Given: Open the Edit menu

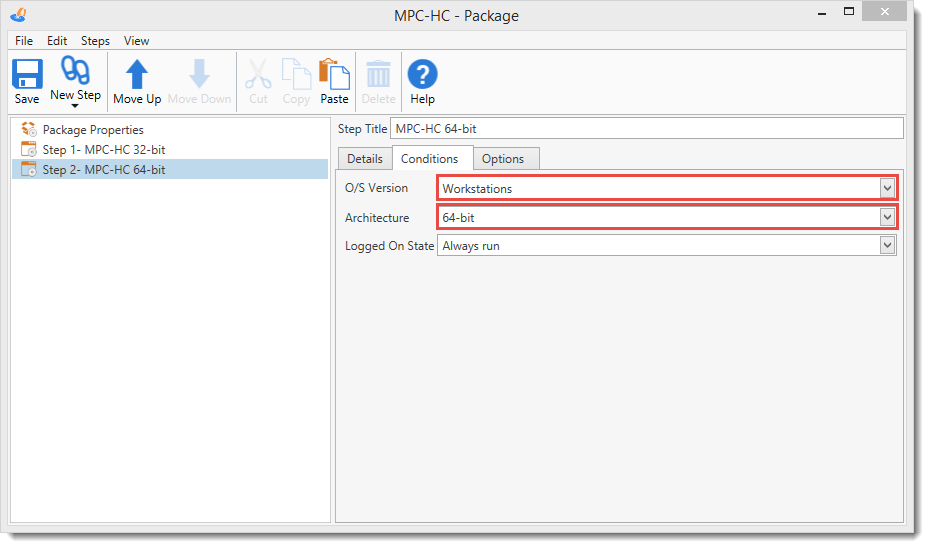Looking at the screenshot, I should (57, 41).
